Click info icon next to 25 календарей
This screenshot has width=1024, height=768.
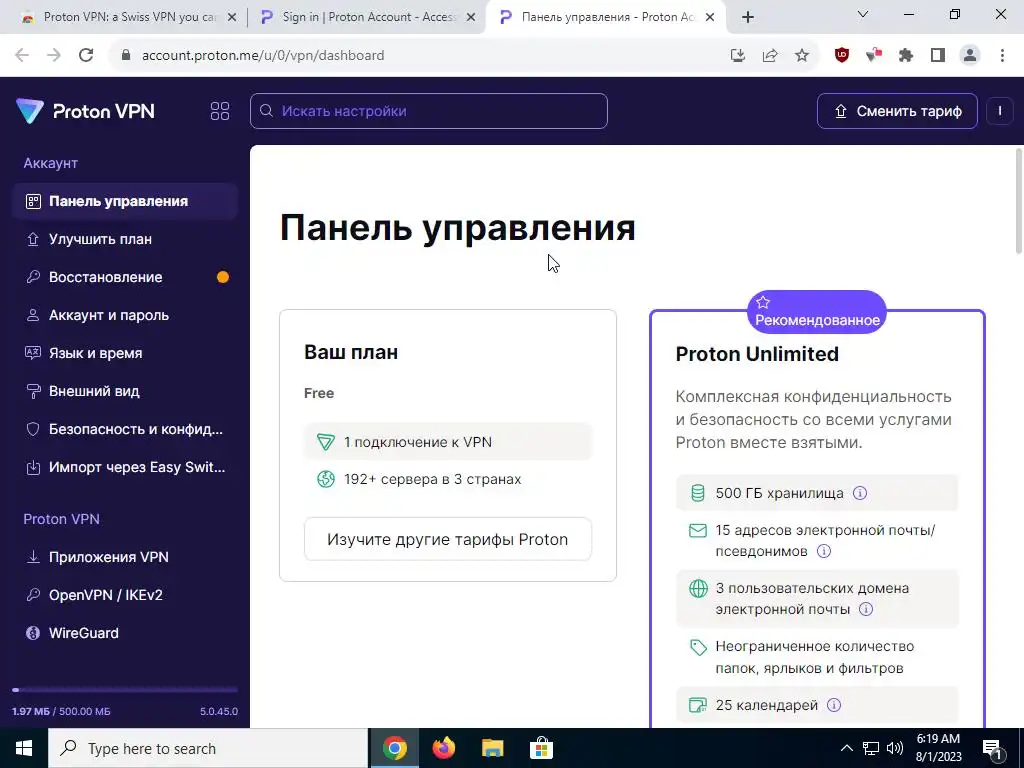(x=834, y=705)
